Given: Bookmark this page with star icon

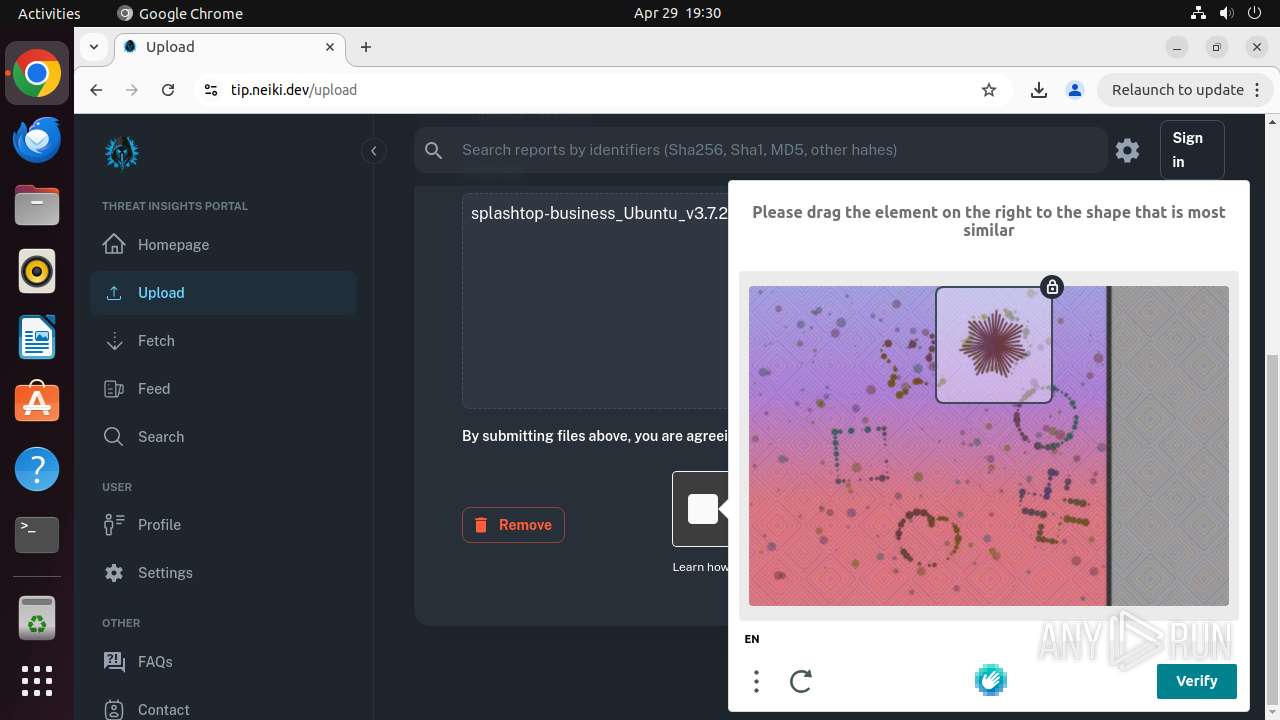Looking at the screenshot, I should [989, 90].
